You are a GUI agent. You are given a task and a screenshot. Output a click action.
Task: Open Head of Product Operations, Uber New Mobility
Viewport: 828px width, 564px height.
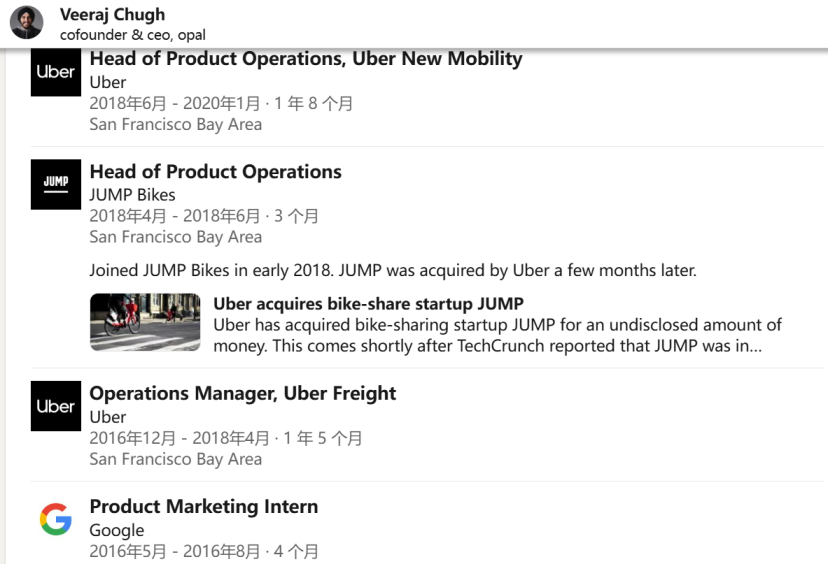click(305, 59)
